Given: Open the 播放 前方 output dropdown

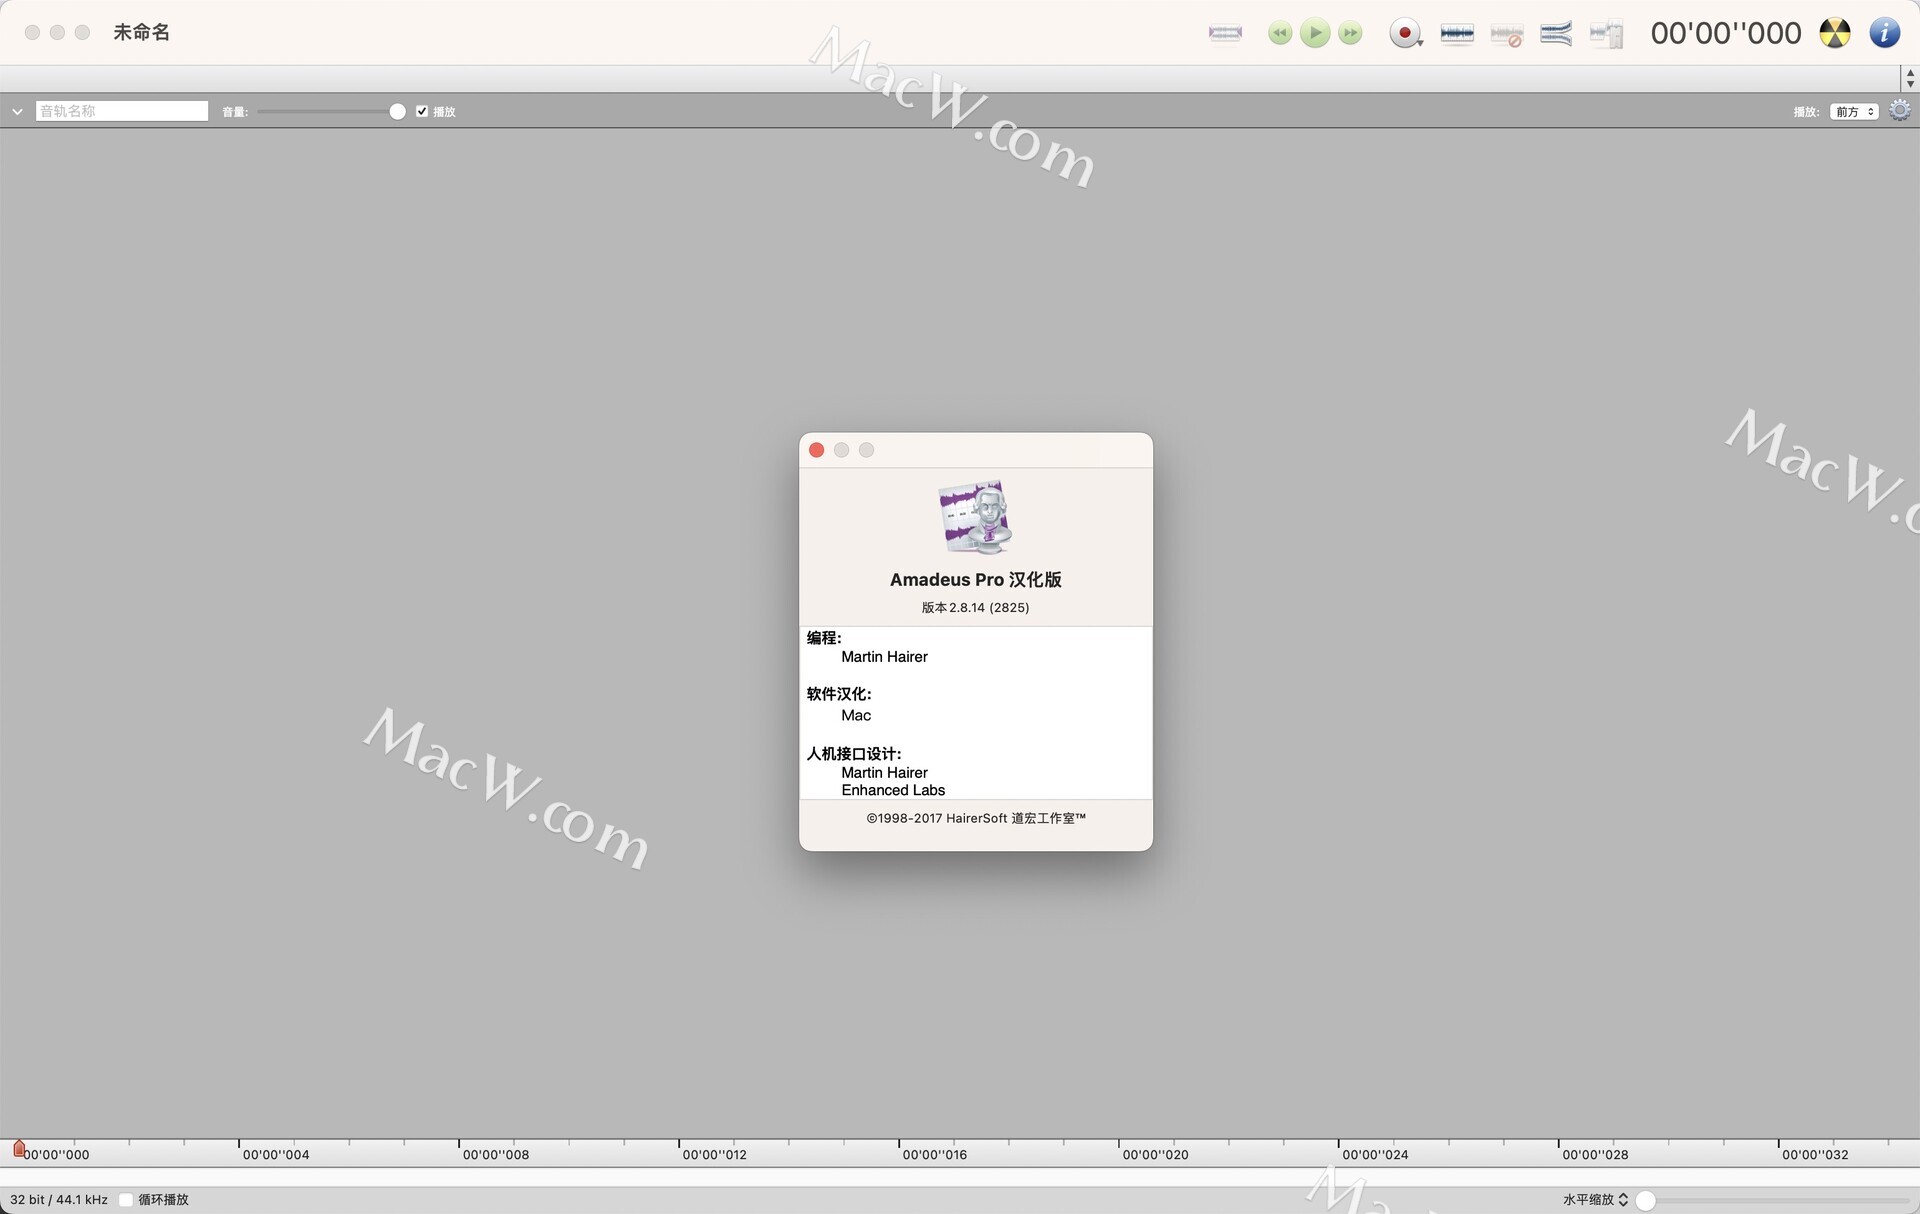Looking at the screenshot, I should coord(1855,111).
